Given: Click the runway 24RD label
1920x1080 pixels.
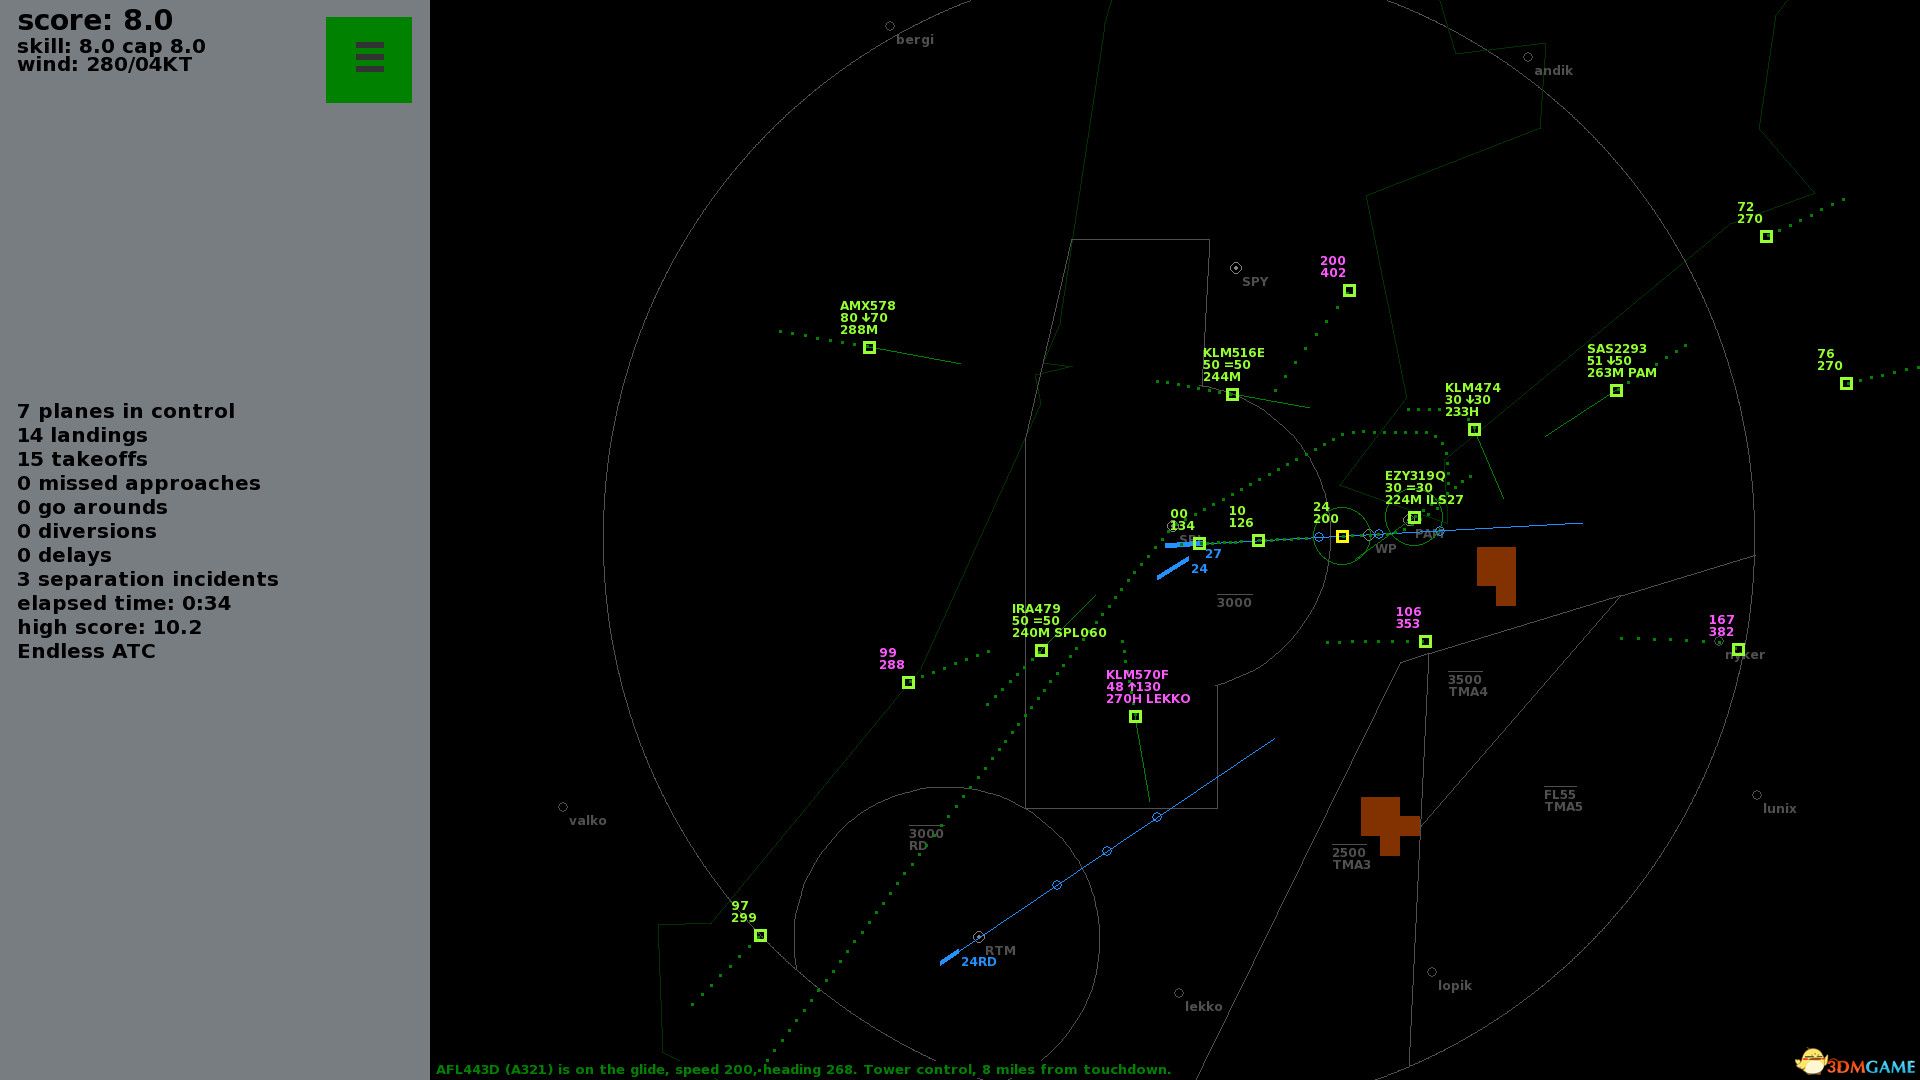Looking at the screenshot, I should [x=978, y=962].
